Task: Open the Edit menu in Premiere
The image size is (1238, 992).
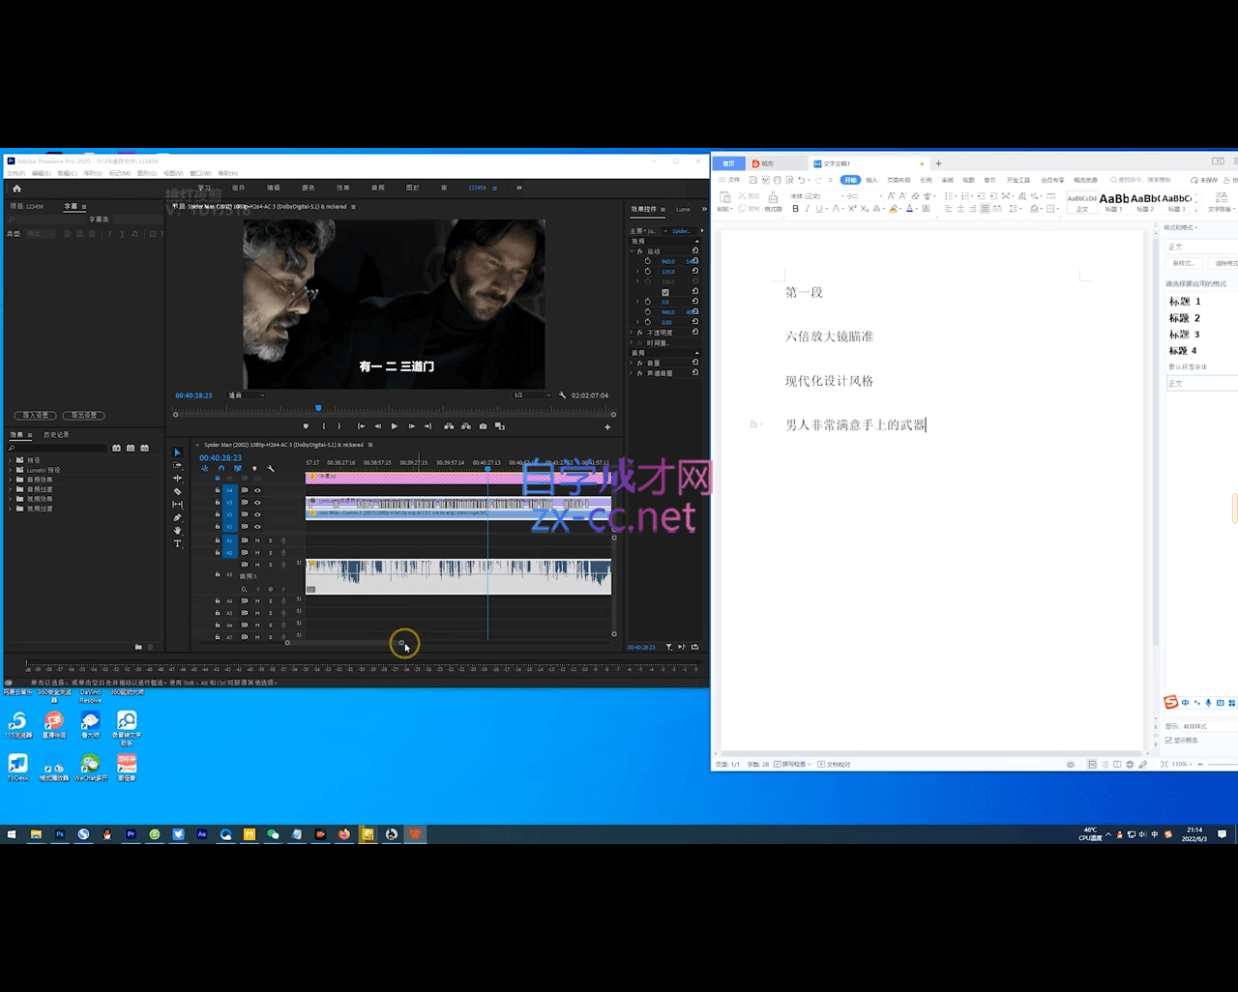Action: [x=41, y=173]
